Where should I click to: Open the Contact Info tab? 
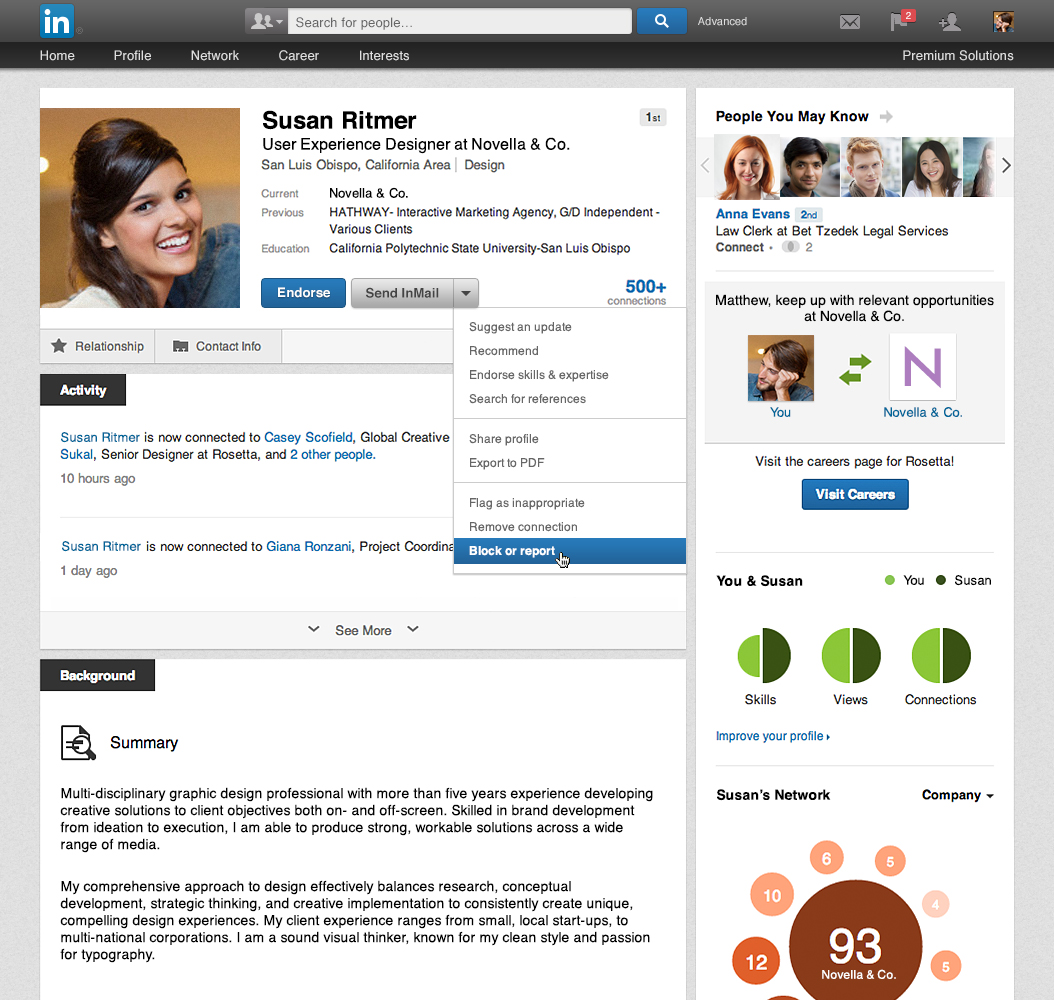pos(218,346)
